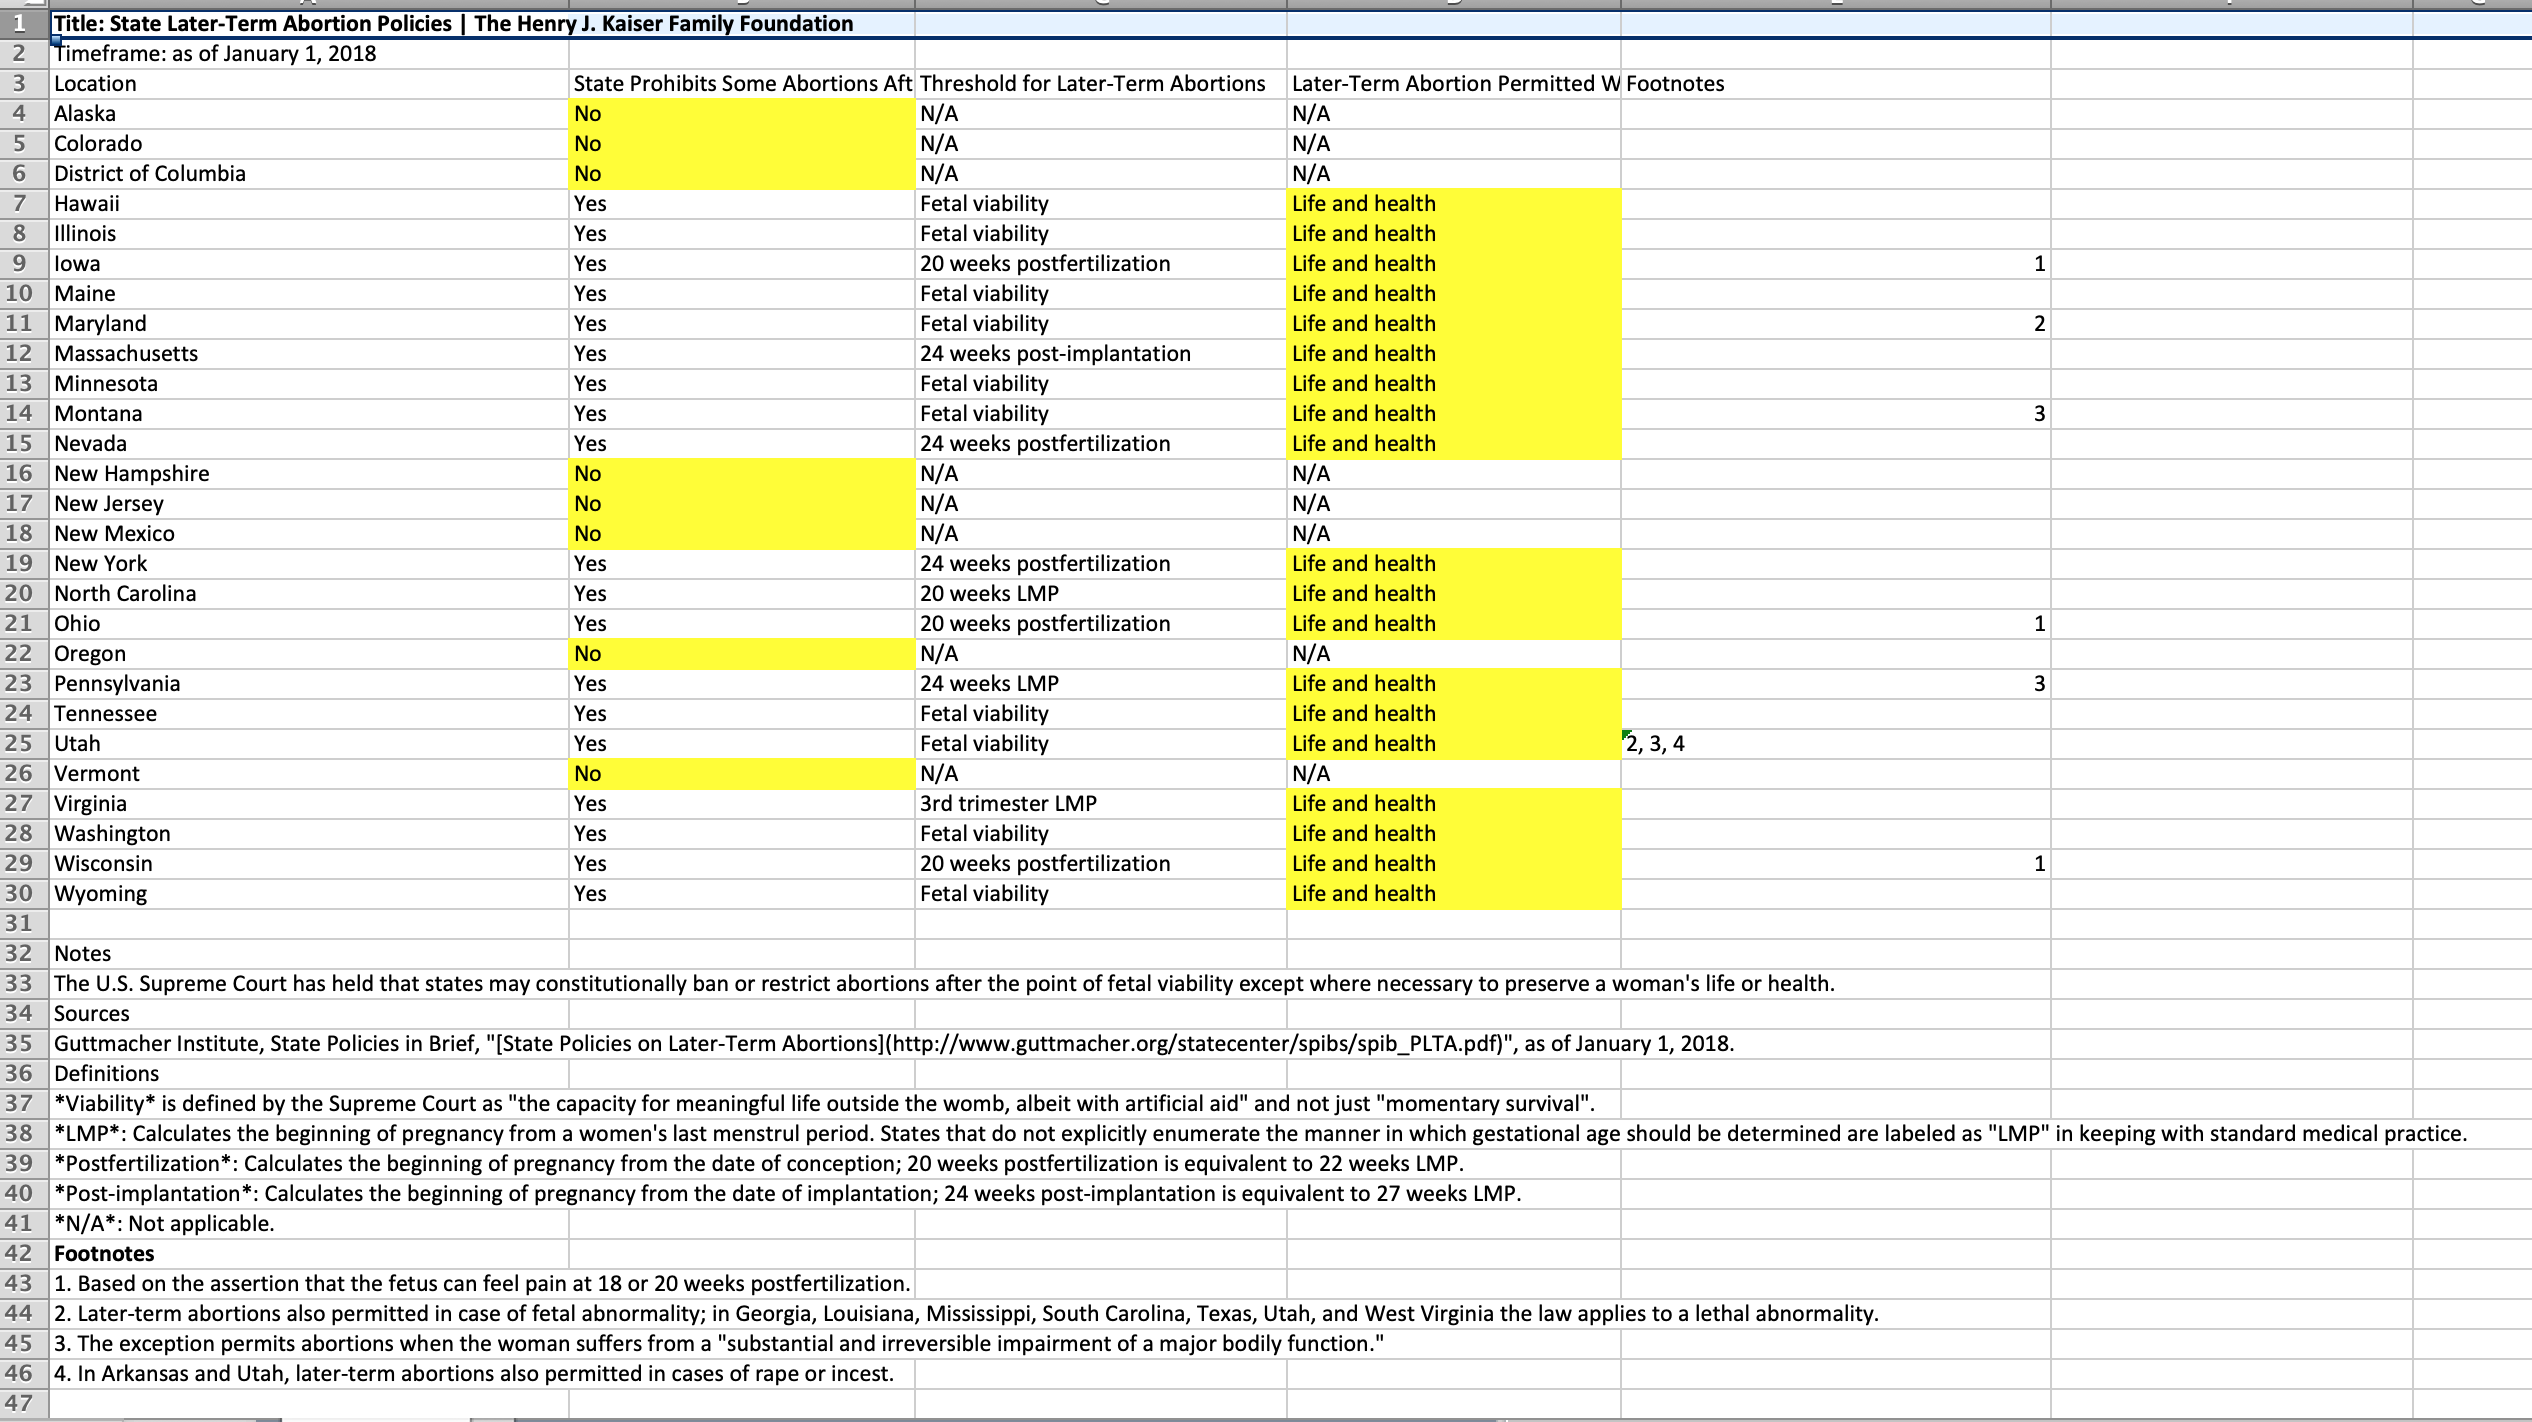The width and height of the screenshot is (2532, 1422).
Task: Click the row 3 header number
Action: tap(24, 84)
